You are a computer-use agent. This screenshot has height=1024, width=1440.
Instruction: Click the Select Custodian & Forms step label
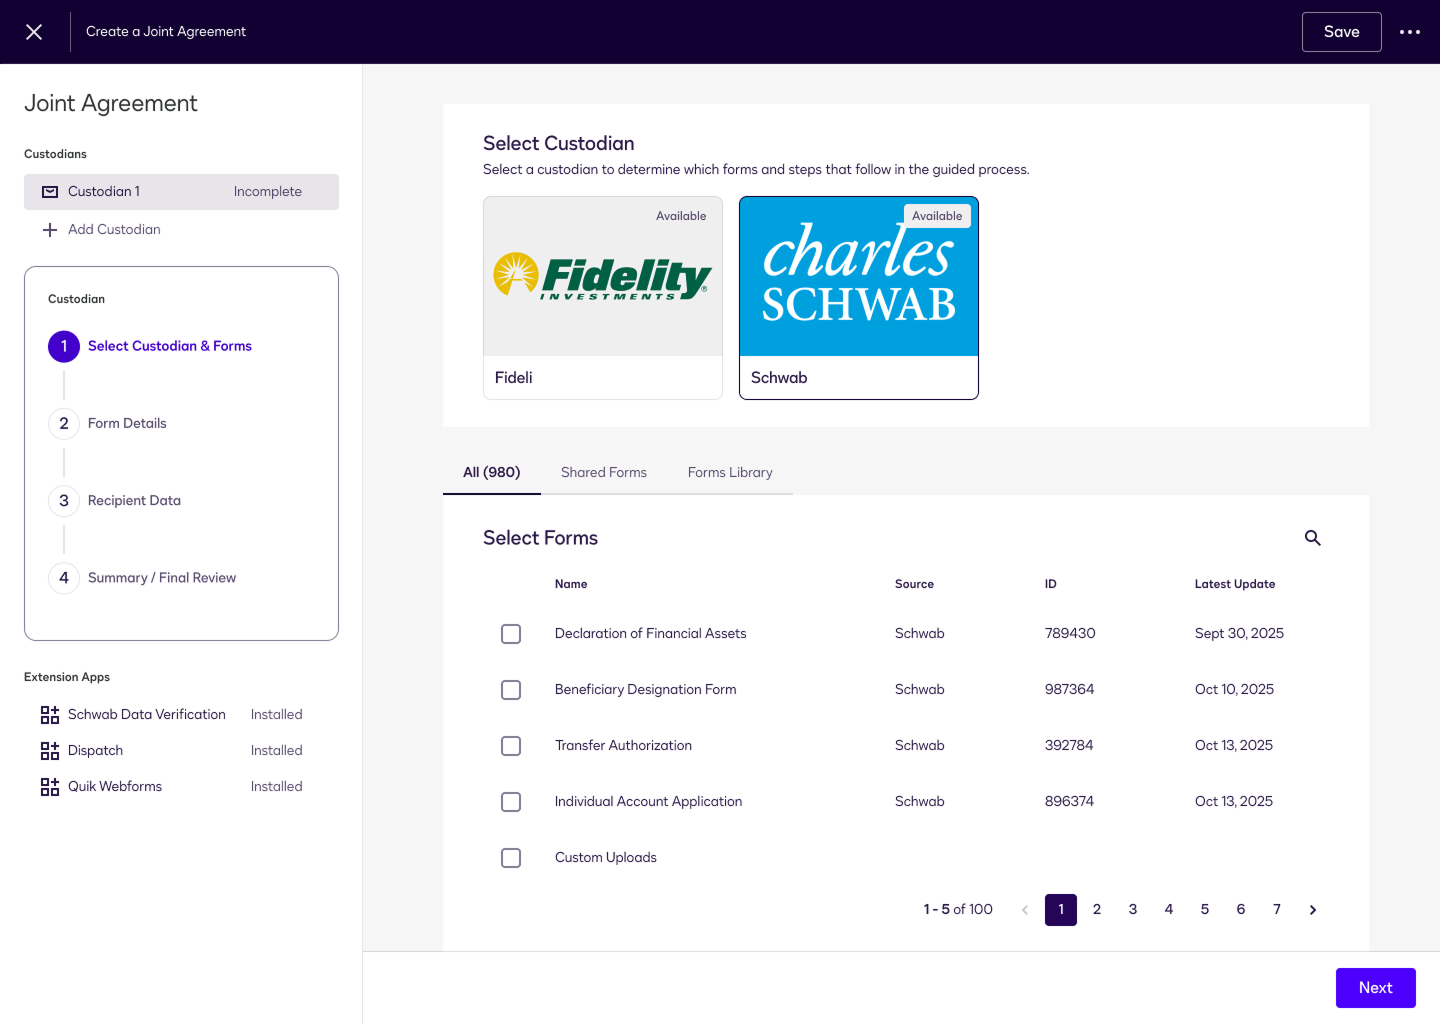pyautogui.click(x=169, y=346)
